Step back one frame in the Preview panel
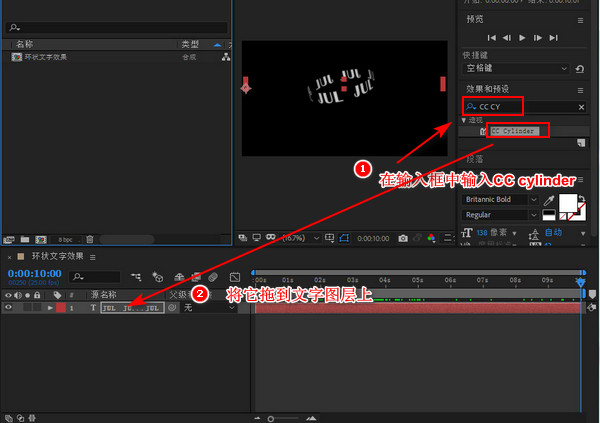This screenshot has height=423, width=600. point(507,38)
